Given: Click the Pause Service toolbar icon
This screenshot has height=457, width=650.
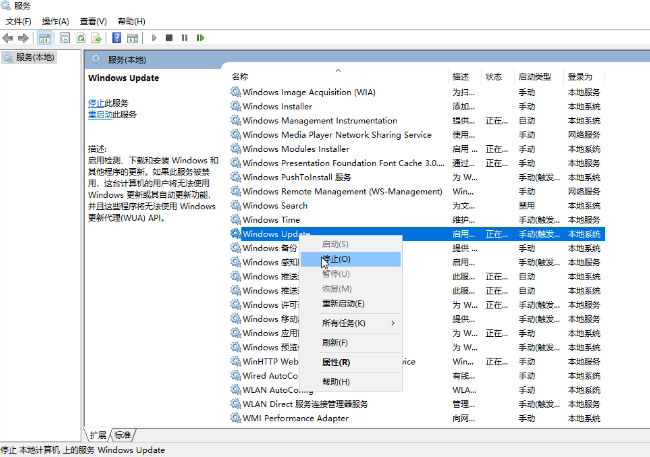Looking at the screenshot, I should [184, 38].
